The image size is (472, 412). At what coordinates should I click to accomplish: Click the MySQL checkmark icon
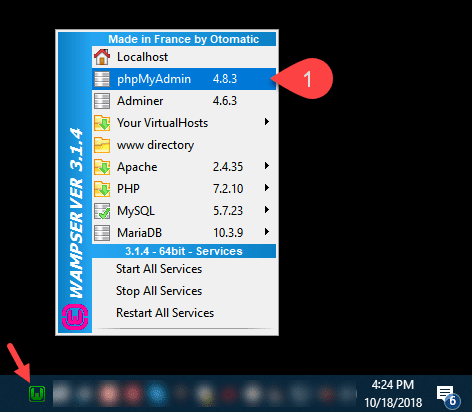click(102, 211)
